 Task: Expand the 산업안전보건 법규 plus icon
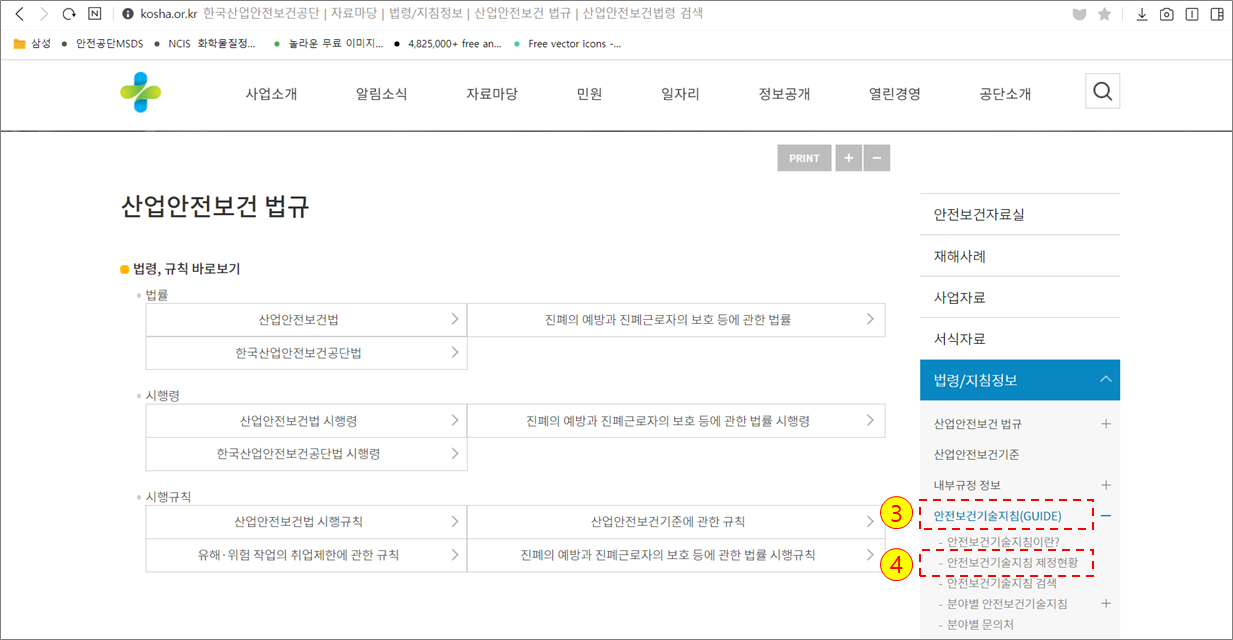[x=1106, y=424]
